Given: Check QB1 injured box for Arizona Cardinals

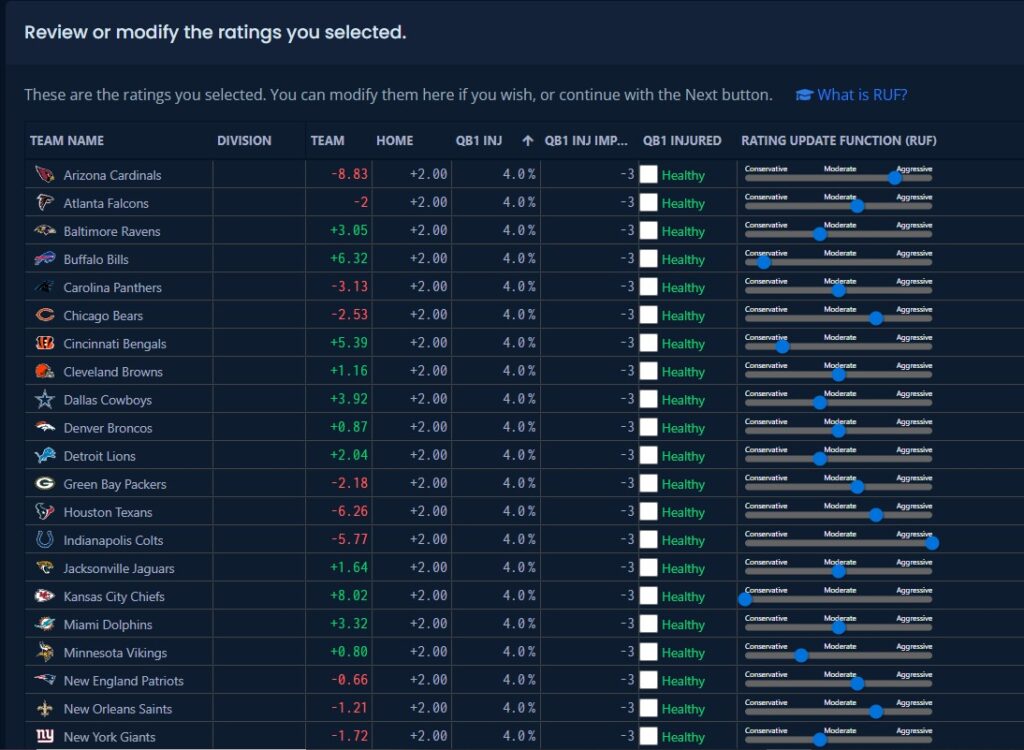Looking at the screenshot, I should point(648,174).
